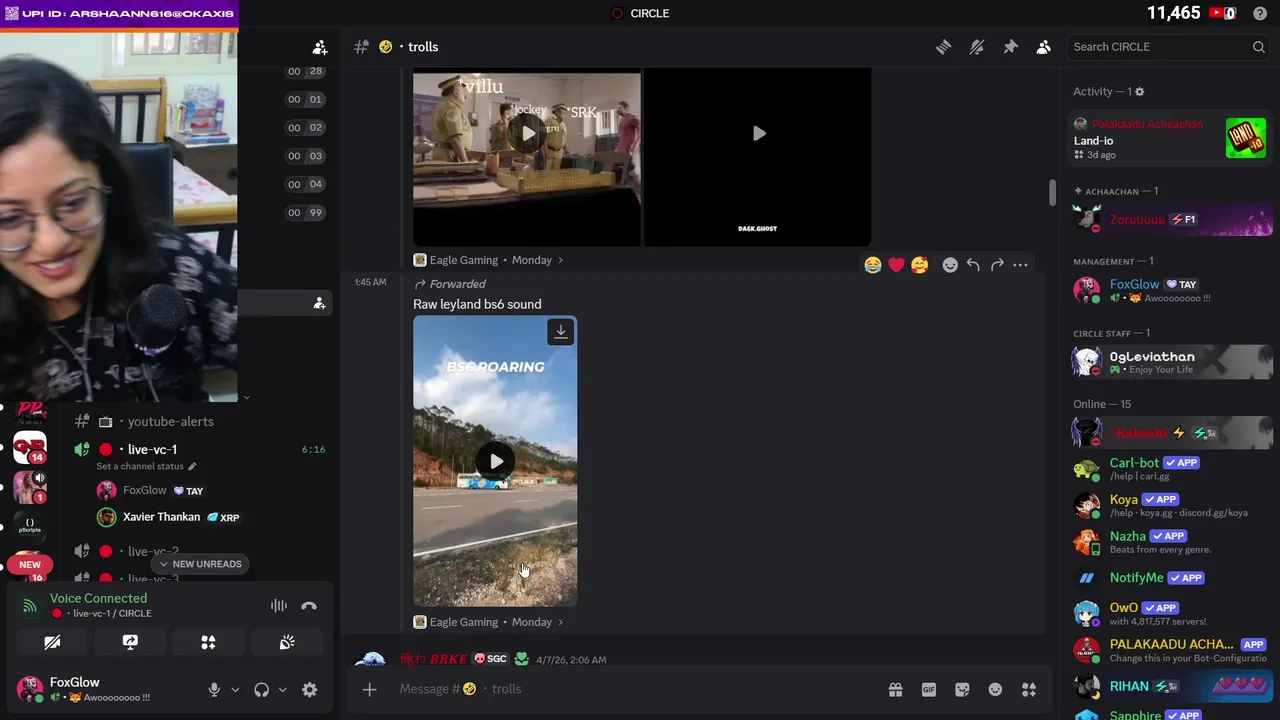This screenshot has width=1280, height=720.
Task: React with smiling hearts emoji
Action: pos(919,265)
